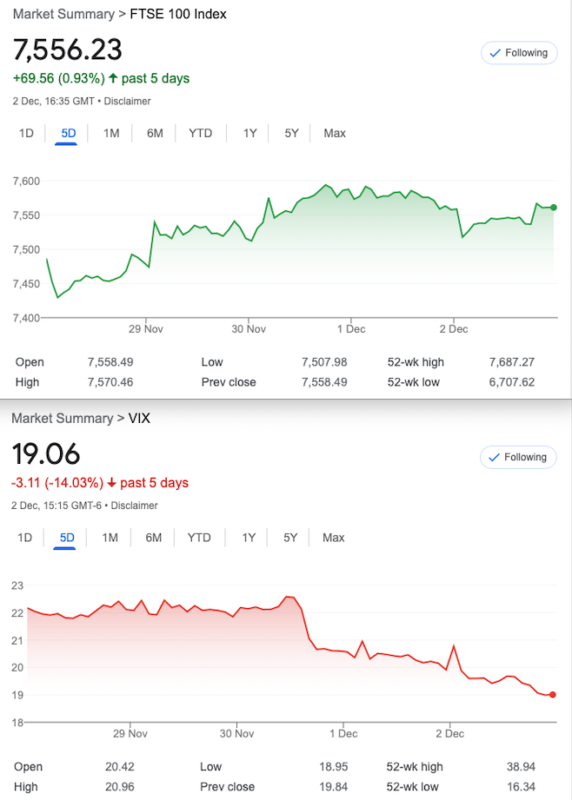Click VIX Prev close value 19.84
The image size is (572, 800).
pyautogui.click(x=334, y=787)
